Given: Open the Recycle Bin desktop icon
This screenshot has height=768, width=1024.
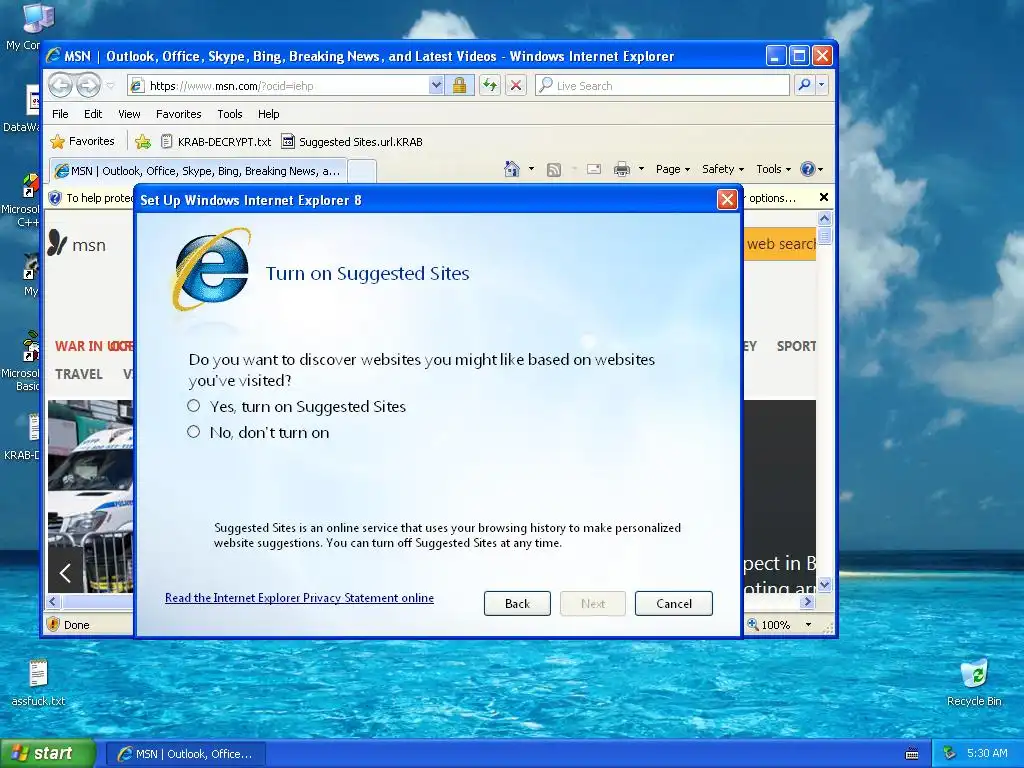Looking at the screenshot, I should click(x=974, y=682).
